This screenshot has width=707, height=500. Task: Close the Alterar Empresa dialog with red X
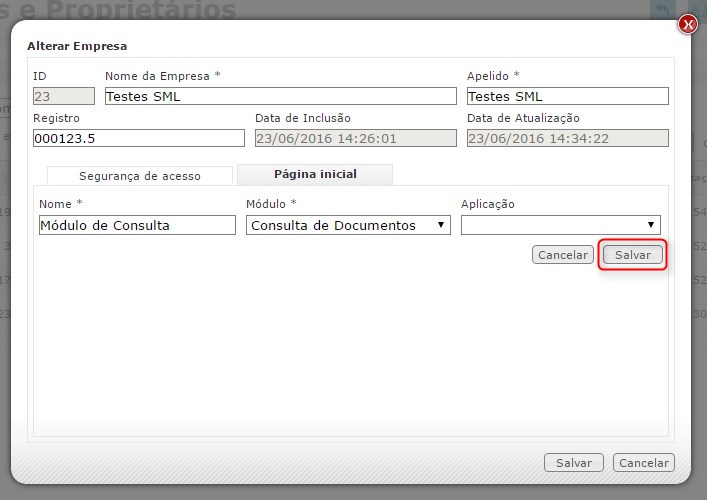(x=687, y=26)
